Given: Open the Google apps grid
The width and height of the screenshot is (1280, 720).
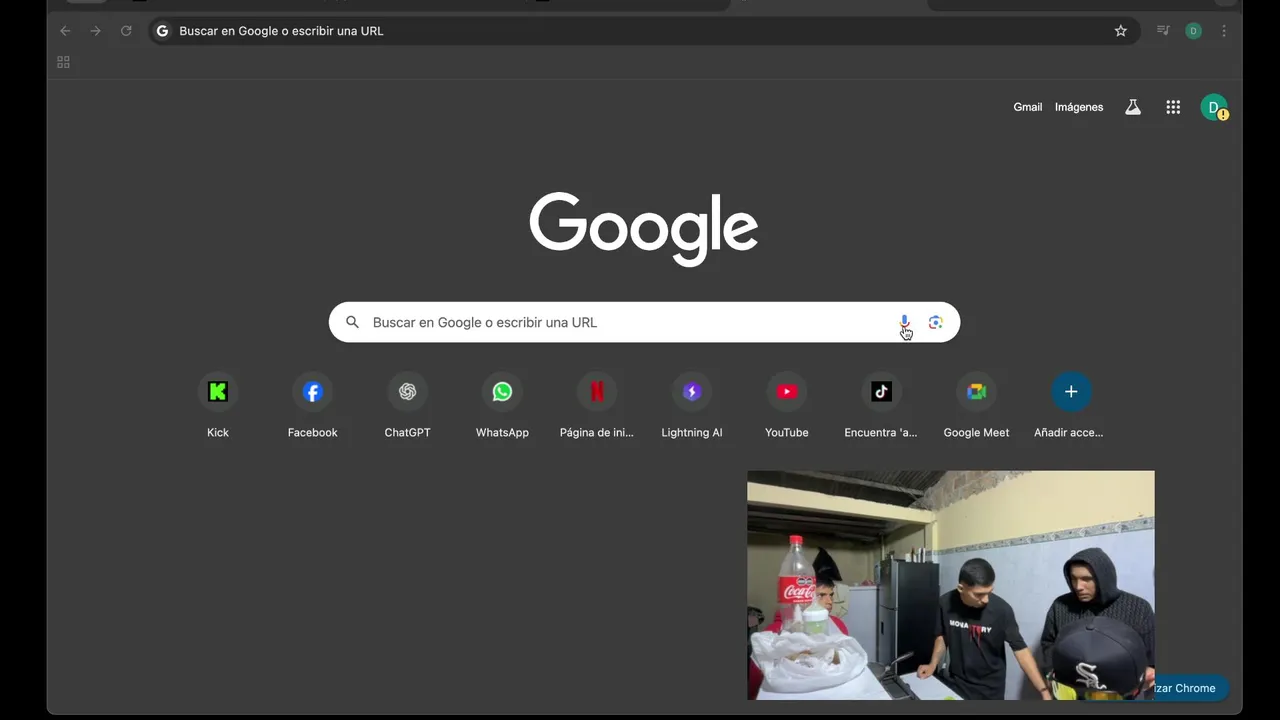Looking at the screenshot, I should [1173, 107].
